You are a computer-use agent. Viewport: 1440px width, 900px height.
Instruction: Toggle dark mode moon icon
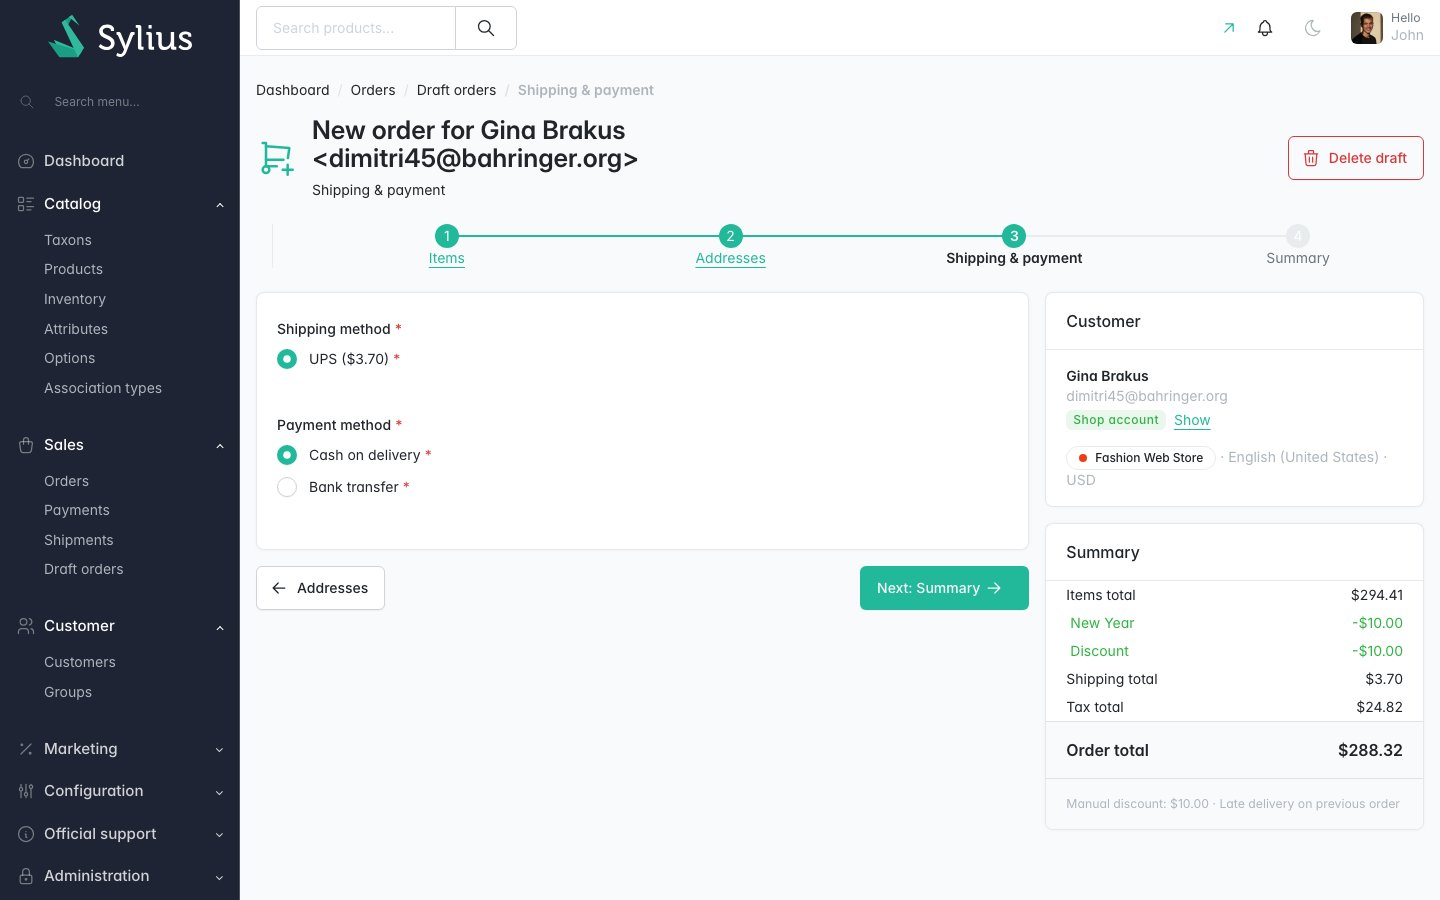1313,28
